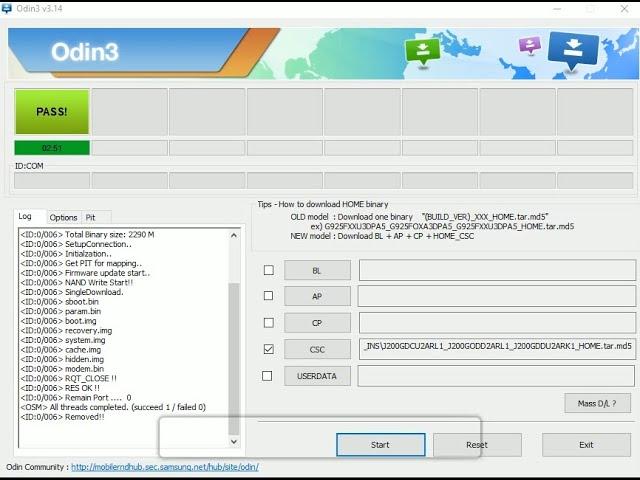Select log line 'Removed!!'
This screenshot has width=640, height=480.
click(x=62, y=417)
